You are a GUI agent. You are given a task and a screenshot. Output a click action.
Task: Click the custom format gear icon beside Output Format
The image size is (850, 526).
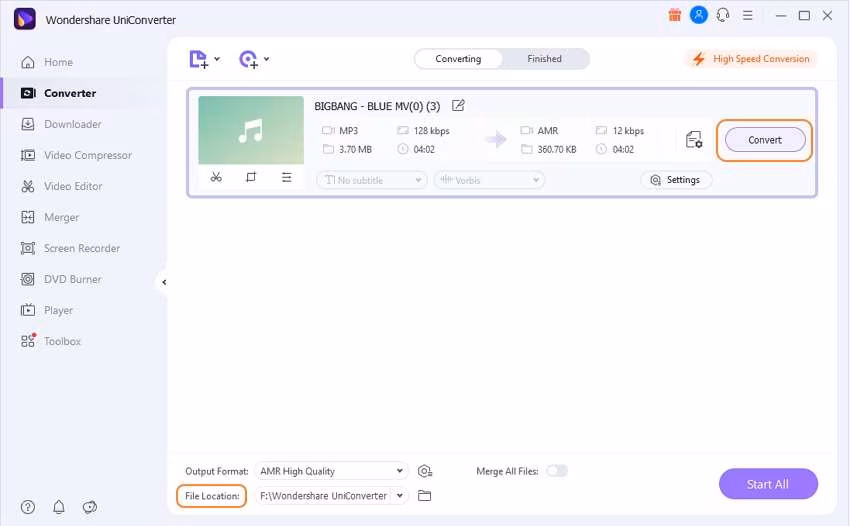click(x=424, y=471)
